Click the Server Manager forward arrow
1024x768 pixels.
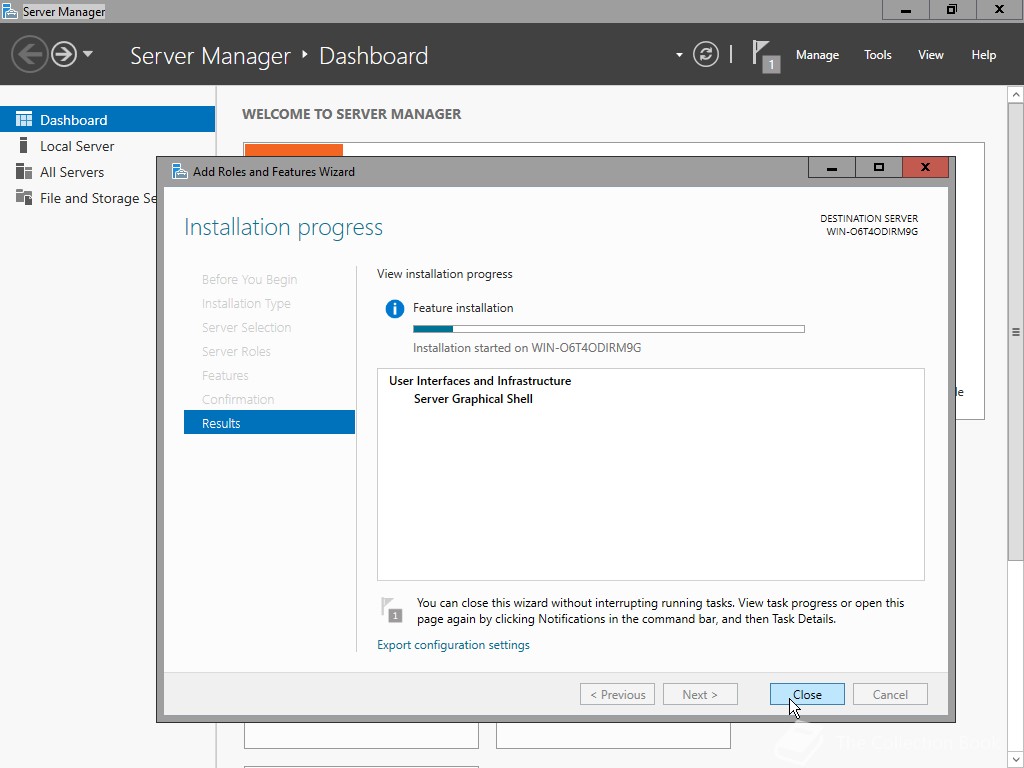tap(64, 54)
